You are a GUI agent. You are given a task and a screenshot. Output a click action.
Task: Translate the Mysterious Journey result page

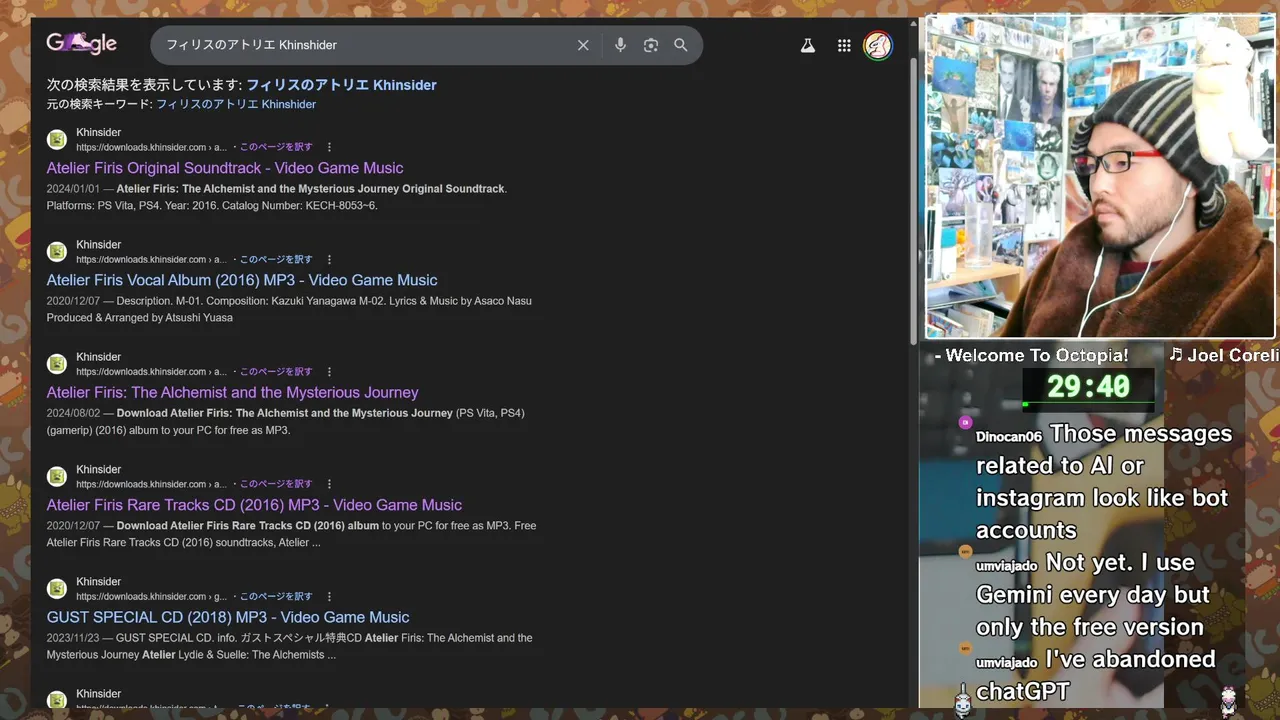click(x=276, y=372)
